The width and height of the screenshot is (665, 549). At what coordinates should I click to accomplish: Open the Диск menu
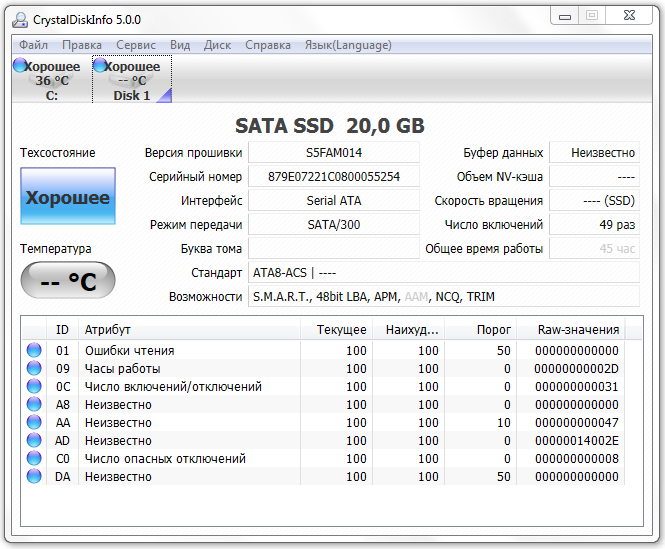217,45
